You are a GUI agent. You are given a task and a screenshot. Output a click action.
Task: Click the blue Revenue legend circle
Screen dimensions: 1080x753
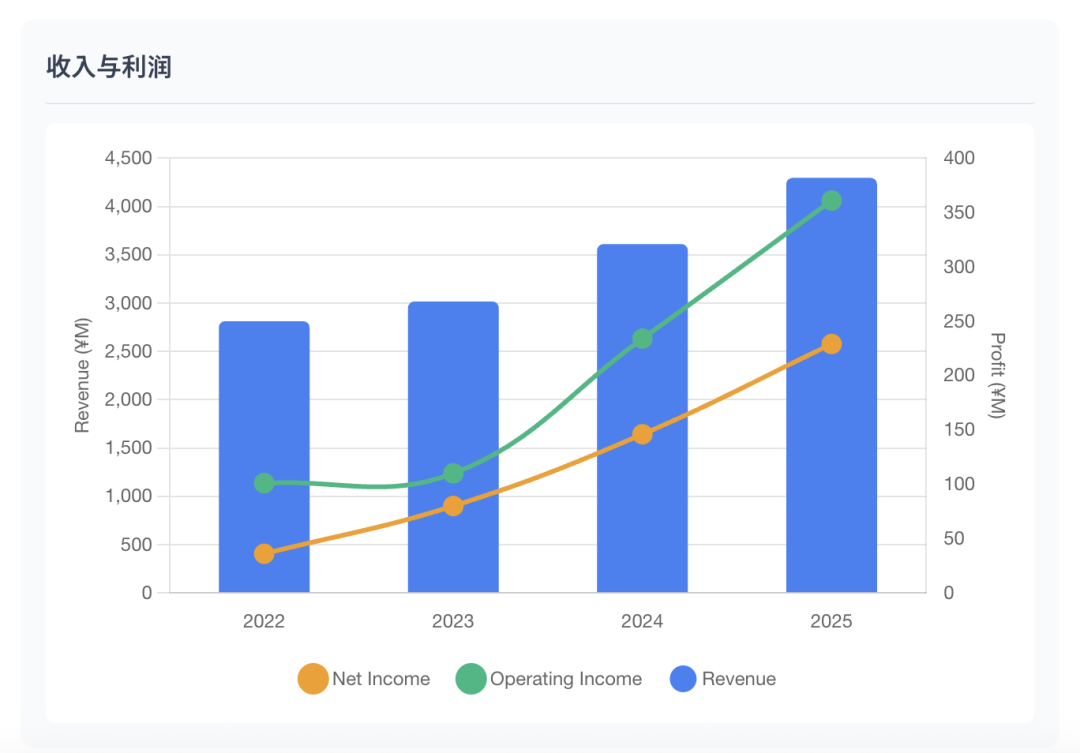pyautogui.click(x=682, y=679)
